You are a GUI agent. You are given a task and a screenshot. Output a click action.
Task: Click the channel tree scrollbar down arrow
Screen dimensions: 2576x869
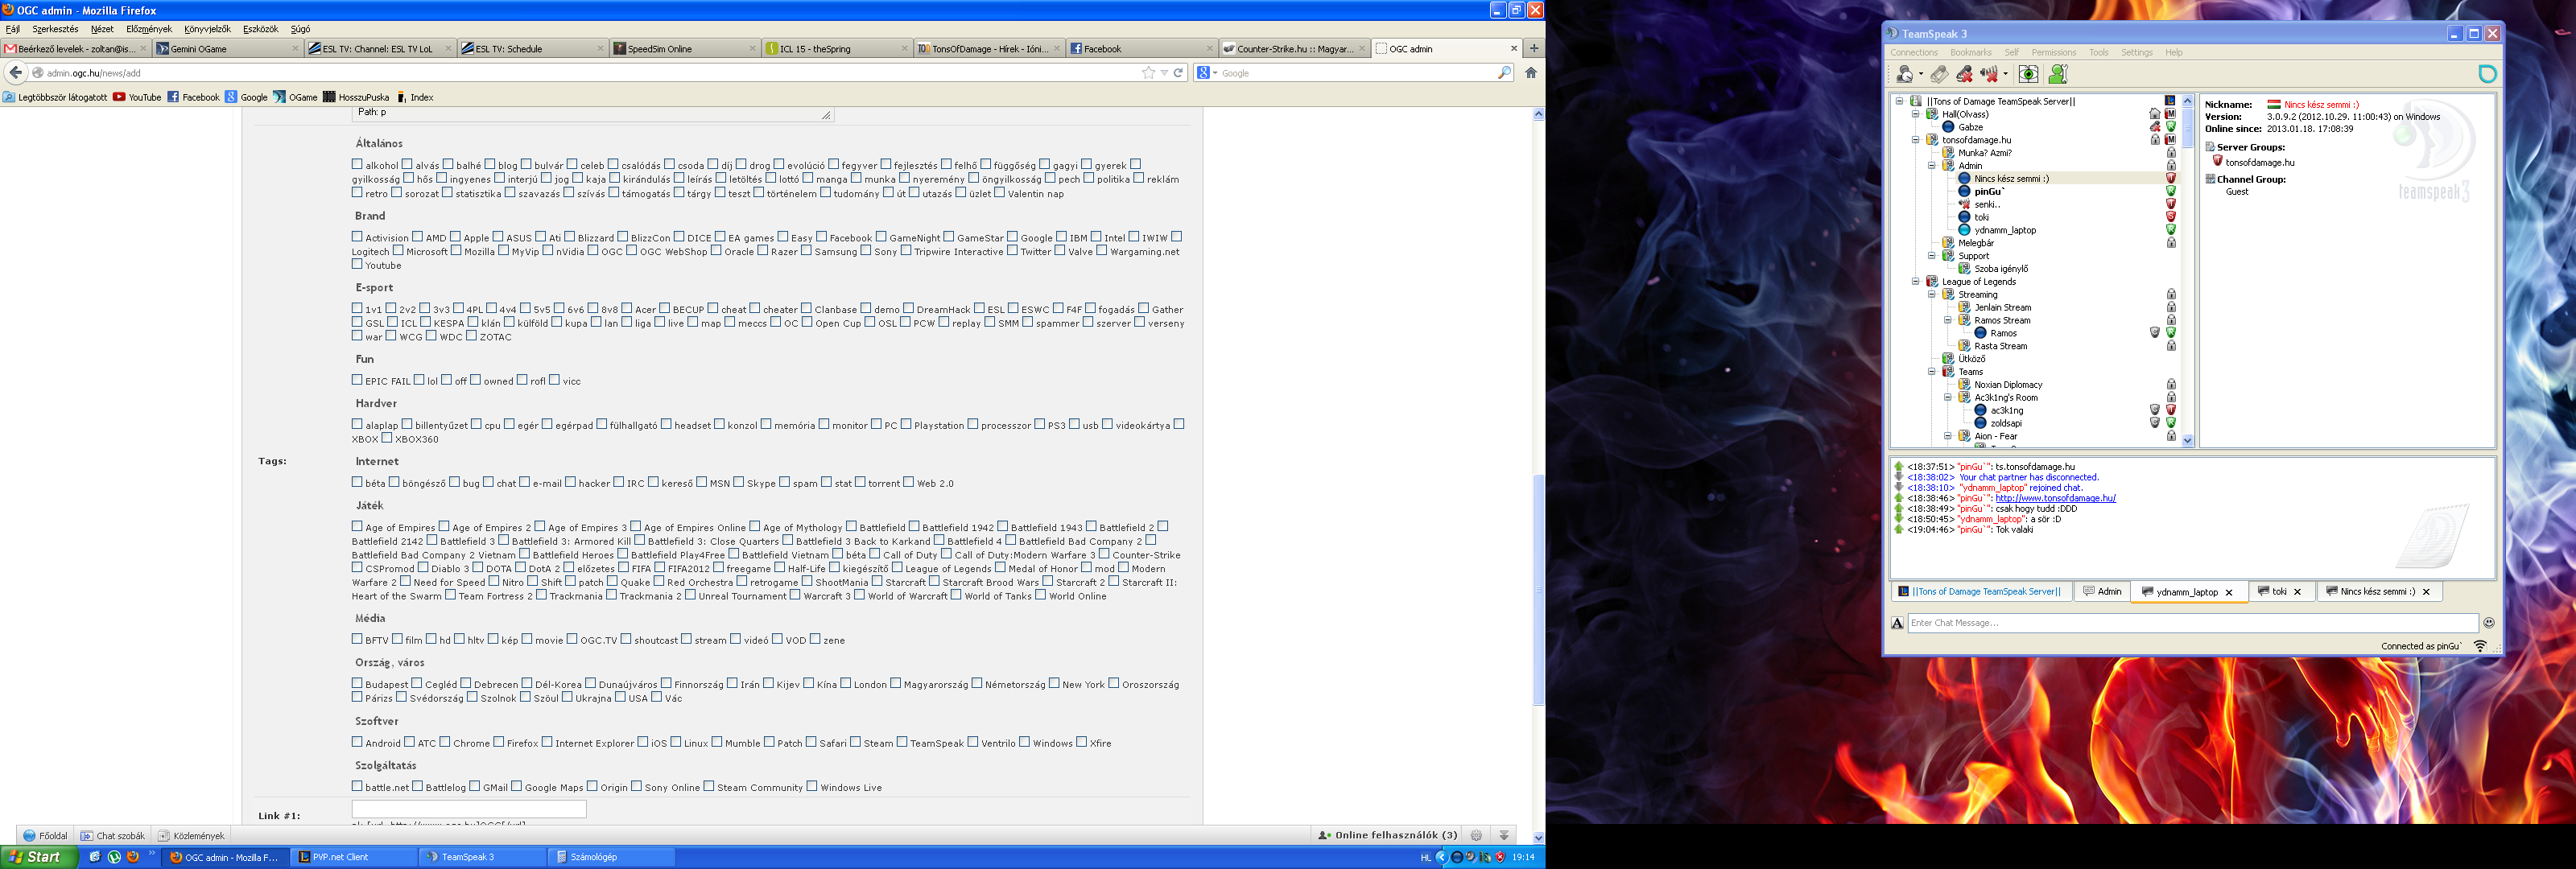pos(2187,440)
